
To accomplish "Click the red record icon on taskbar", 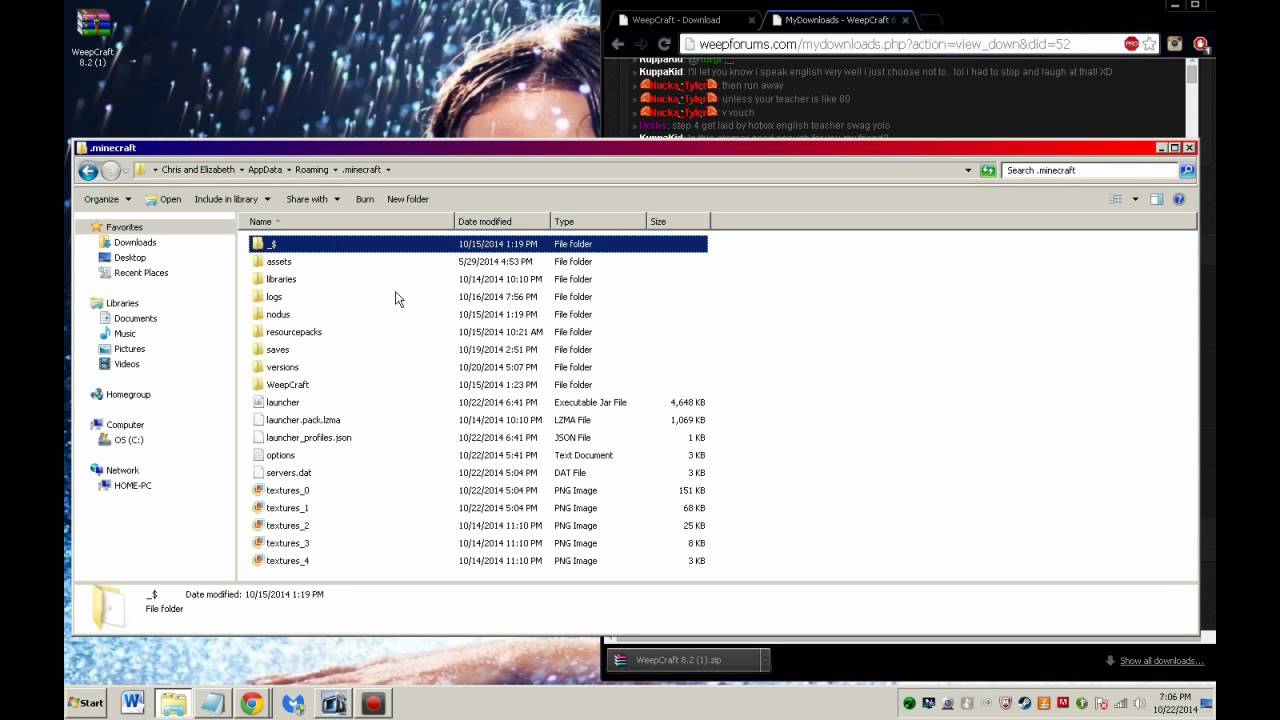I will coord(373,704).
